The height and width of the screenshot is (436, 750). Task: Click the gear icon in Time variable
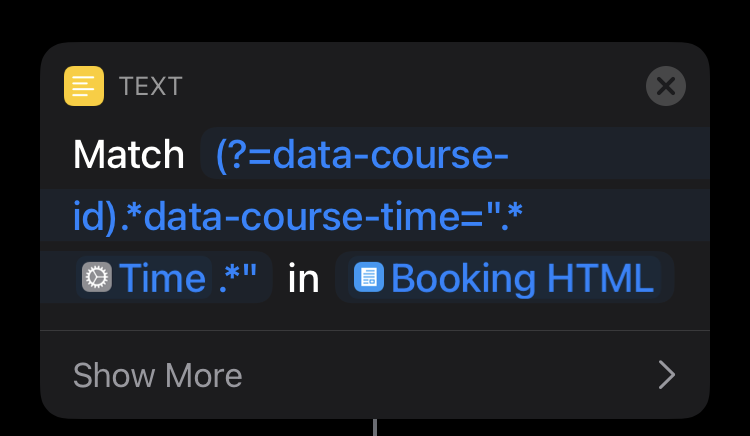coord(97,278)
